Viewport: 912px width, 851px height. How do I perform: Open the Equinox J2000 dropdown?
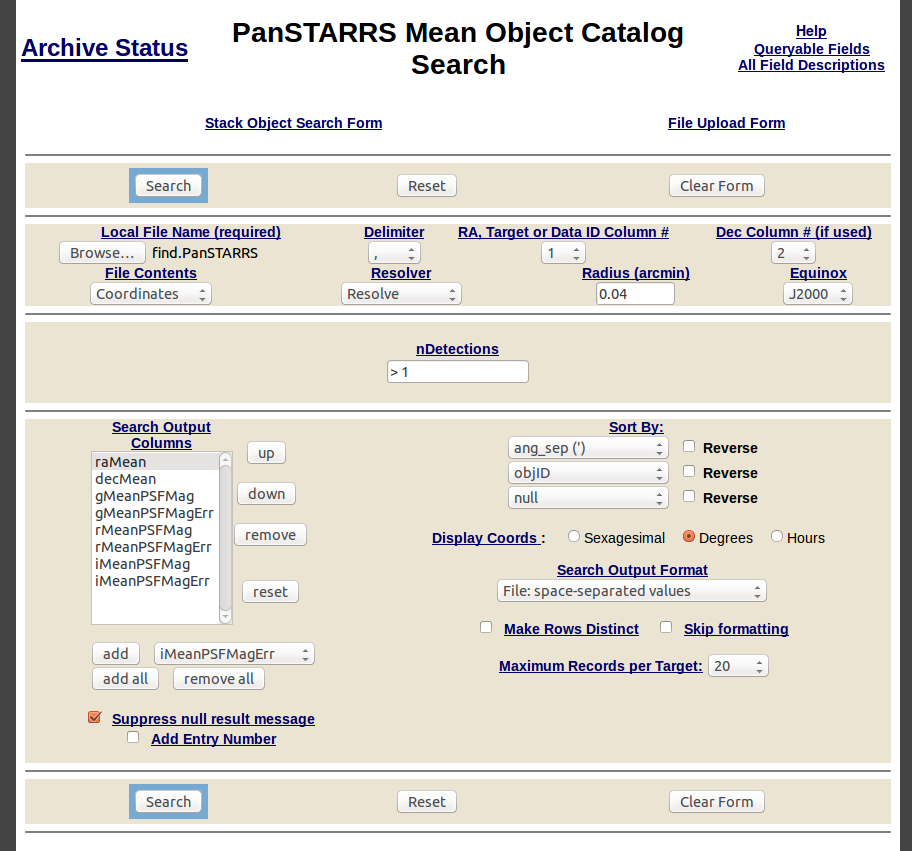pos(817,294)
